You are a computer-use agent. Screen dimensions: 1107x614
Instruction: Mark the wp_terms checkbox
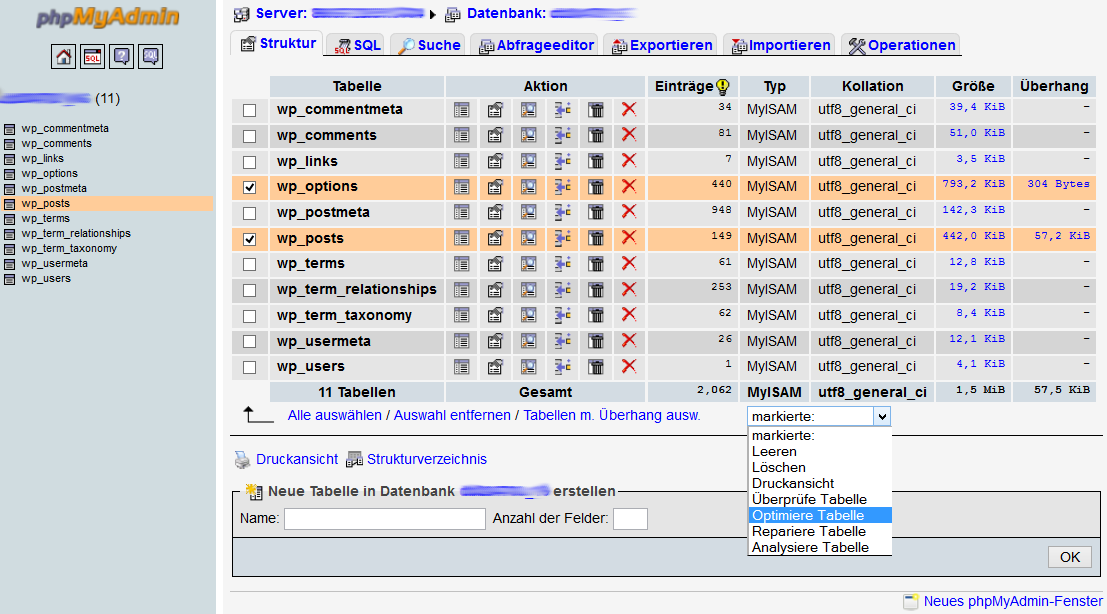249,265
